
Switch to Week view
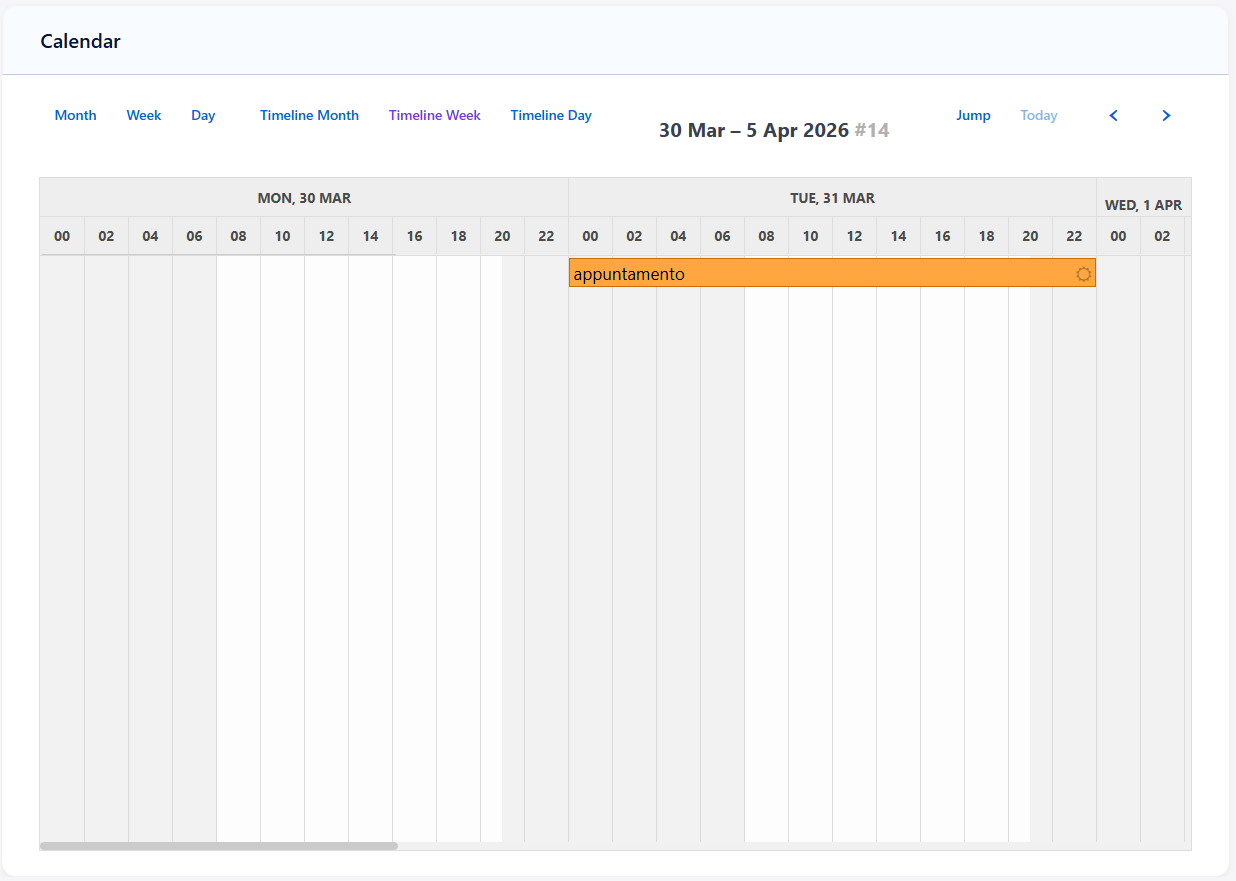(144, 116)
